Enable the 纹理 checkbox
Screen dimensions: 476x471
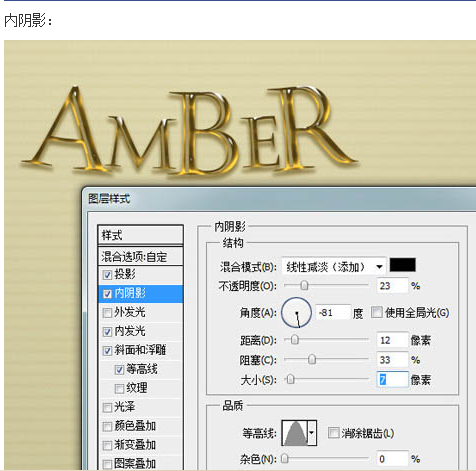click(119, 389)
